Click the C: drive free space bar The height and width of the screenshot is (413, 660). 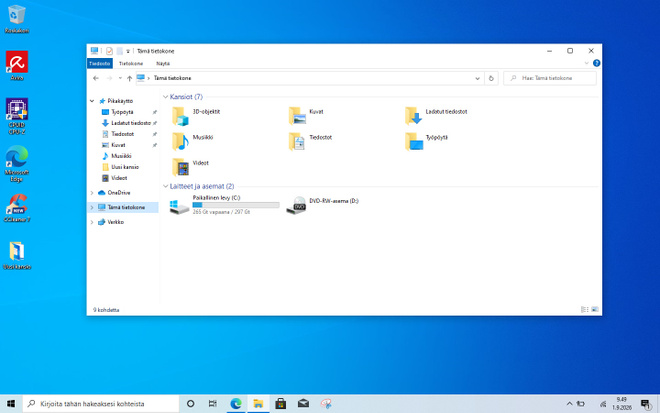click(236, 205)
